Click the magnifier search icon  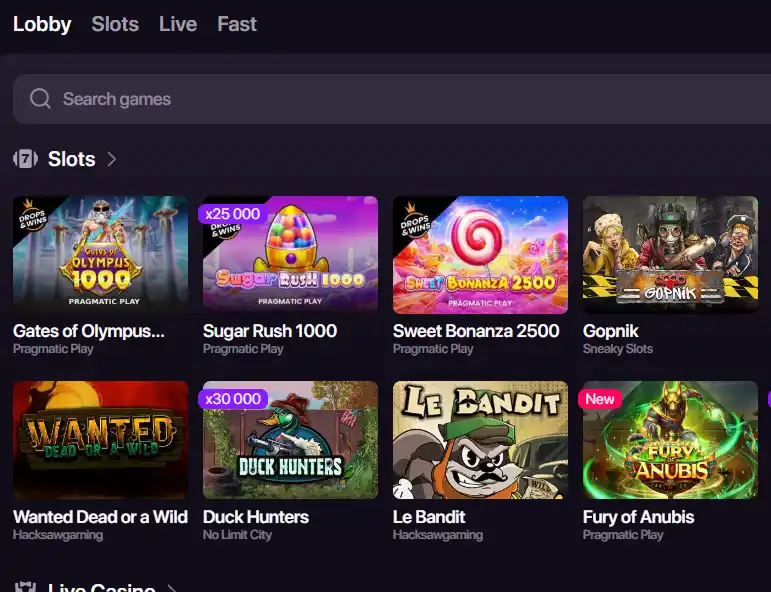[x=40, y=99]
